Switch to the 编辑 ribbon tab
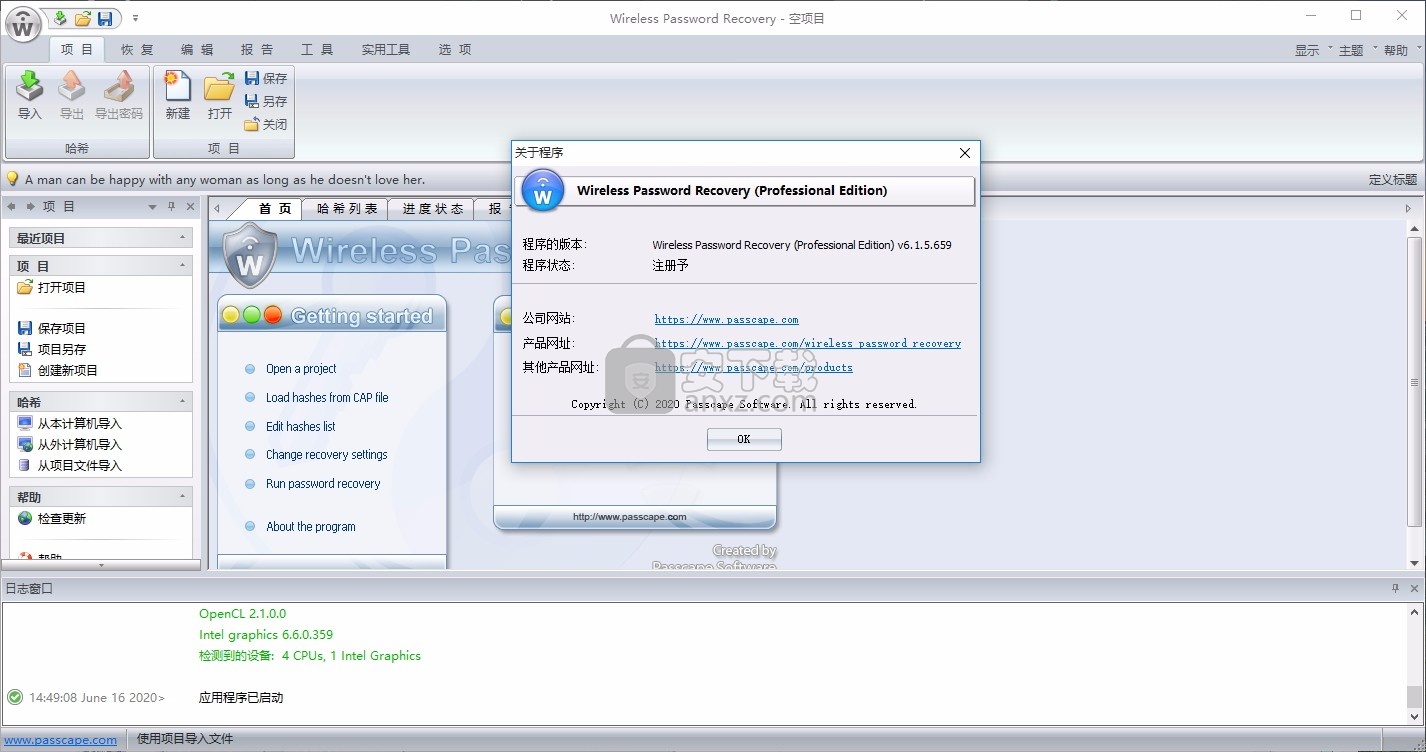 coord(197,49)
